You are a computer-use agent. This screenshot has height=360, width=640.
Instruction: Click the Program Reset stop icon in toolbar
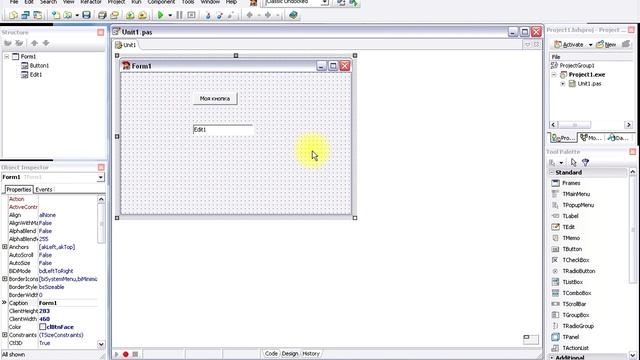191,16
